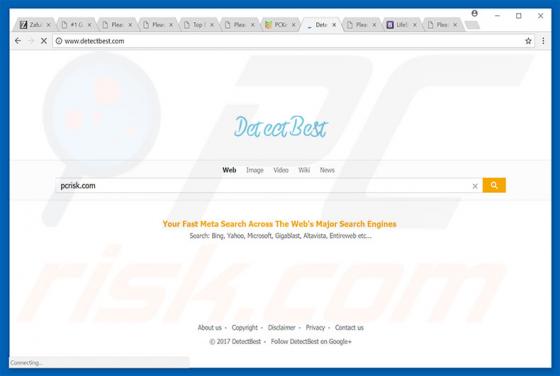
Task: Minimize the browser window
Action: coord(497,16)
